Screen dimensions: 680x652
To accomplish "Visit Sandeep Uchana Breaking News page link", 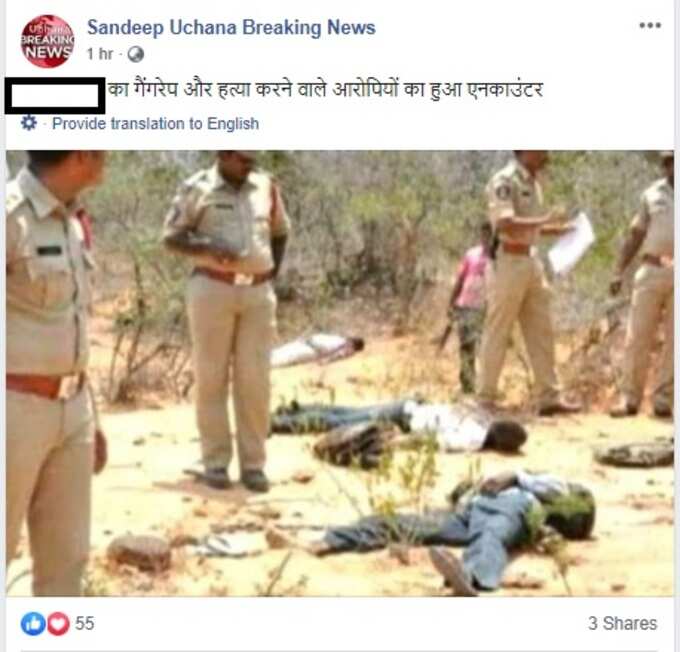I will (231, 27).
